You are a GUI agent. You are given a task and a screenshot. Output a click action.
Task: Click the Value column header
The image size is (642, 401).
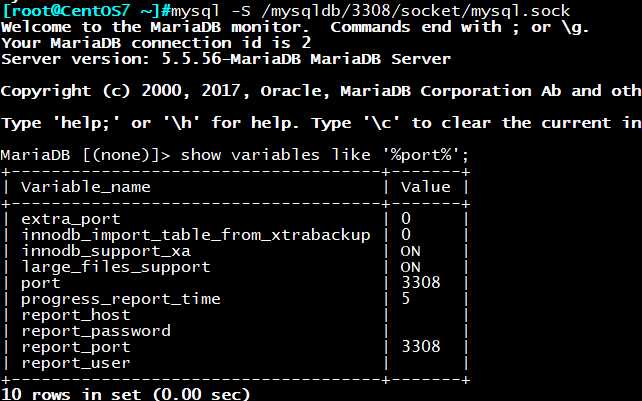(x=425, y=187)
